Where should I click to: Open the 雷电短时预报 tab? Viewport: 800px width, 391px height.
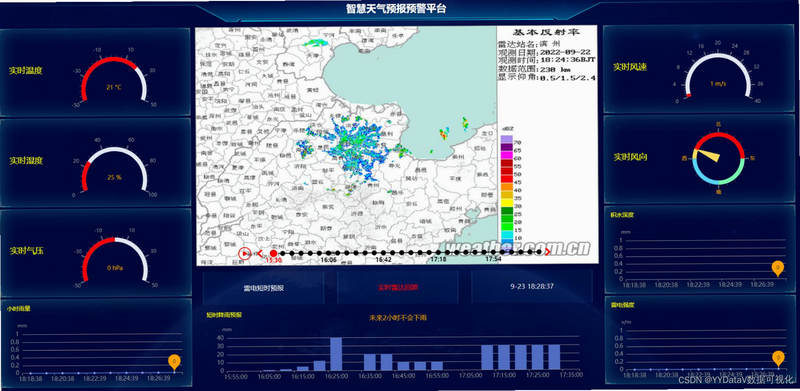tap(263, 288)
